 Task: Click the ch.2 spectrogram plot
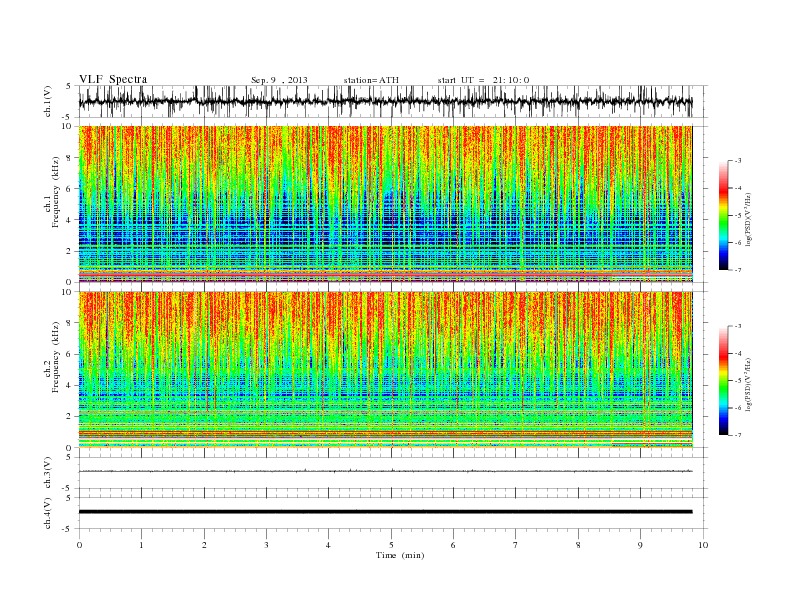tap(386, 369)
